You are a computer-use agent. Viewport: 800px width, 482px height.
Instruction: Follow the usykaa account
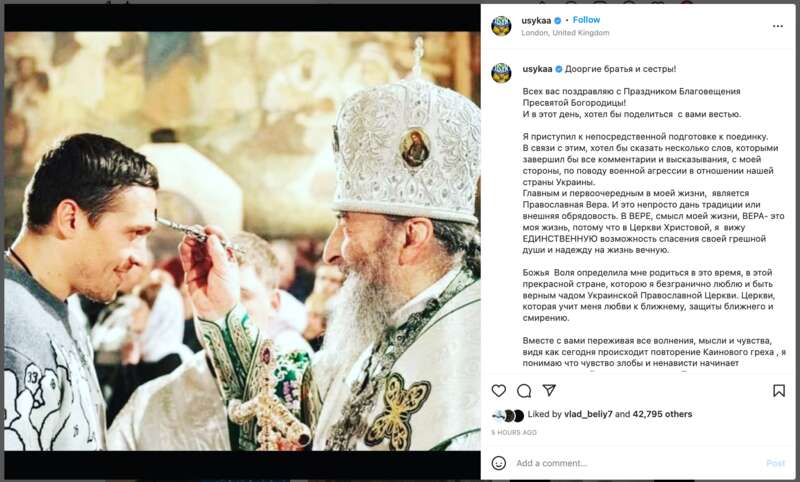(586, 20)
